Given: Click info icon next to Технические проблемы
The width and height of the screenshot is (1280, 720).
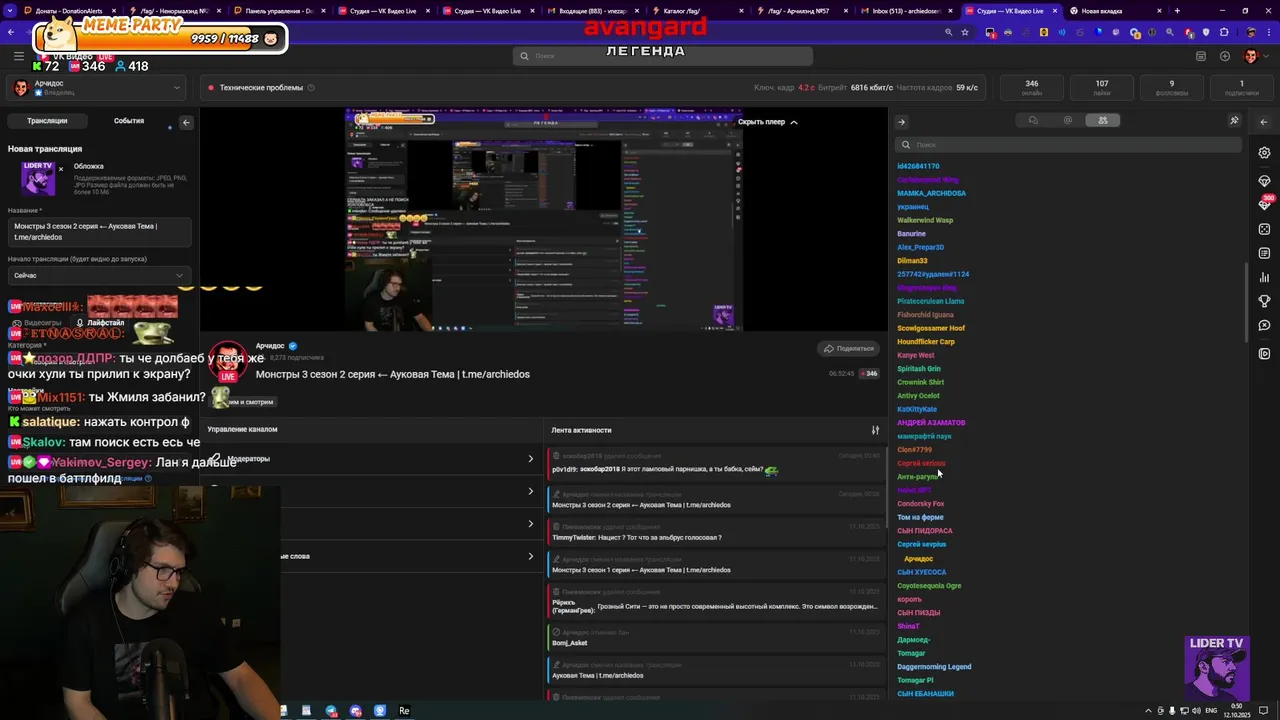Looking at the screenshot, I should 311,88.
